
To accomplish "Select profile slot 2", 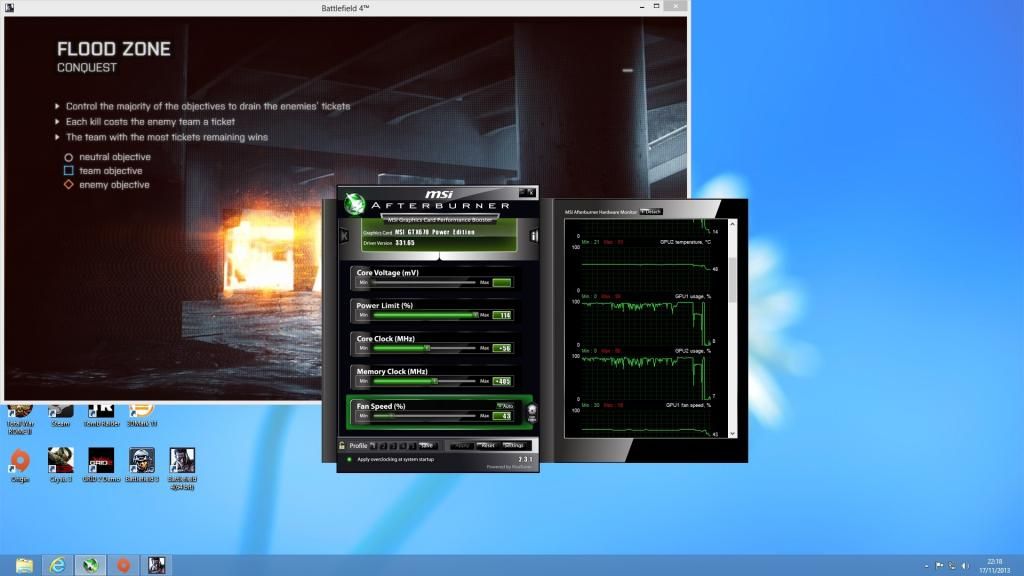I will 383,445.
